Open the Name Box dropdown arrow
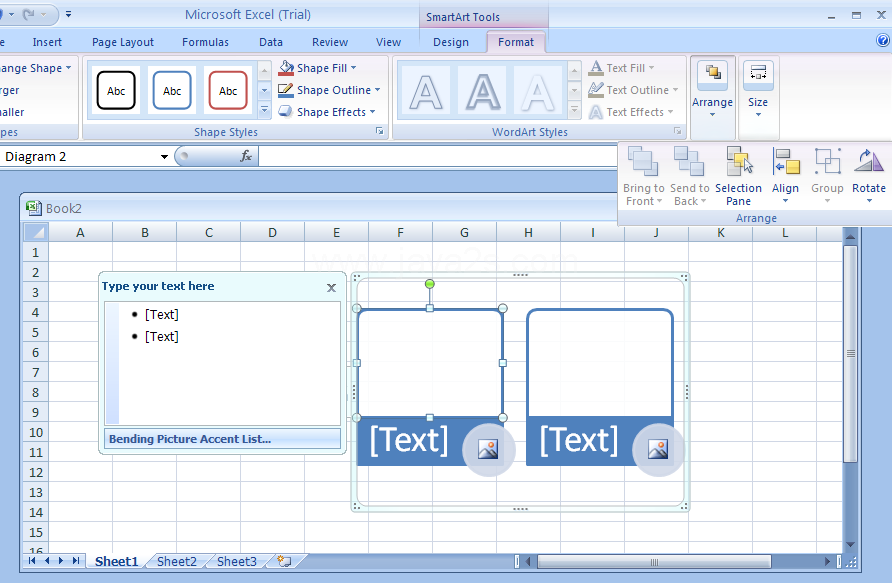 click(164, 156)
